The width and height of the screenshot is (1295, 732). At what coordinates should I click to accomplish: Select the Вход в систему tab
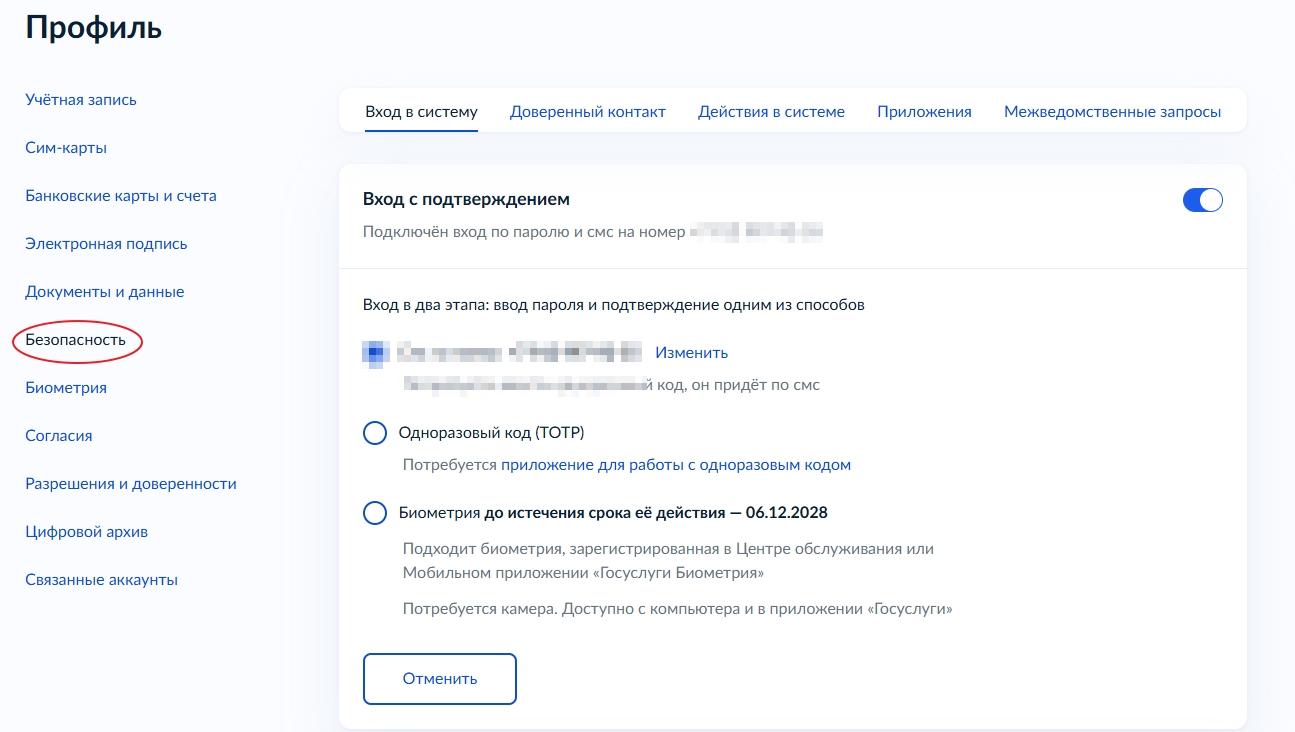(x=421, y=112)
